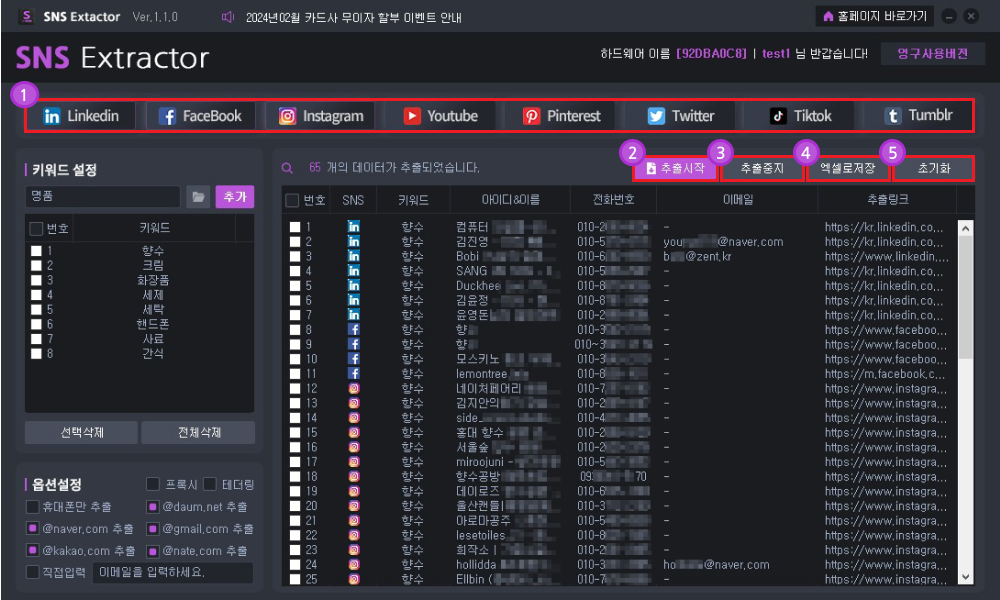Tick the select-all checkbox in results header
The image size is (1000, 600).
(292, 200)
